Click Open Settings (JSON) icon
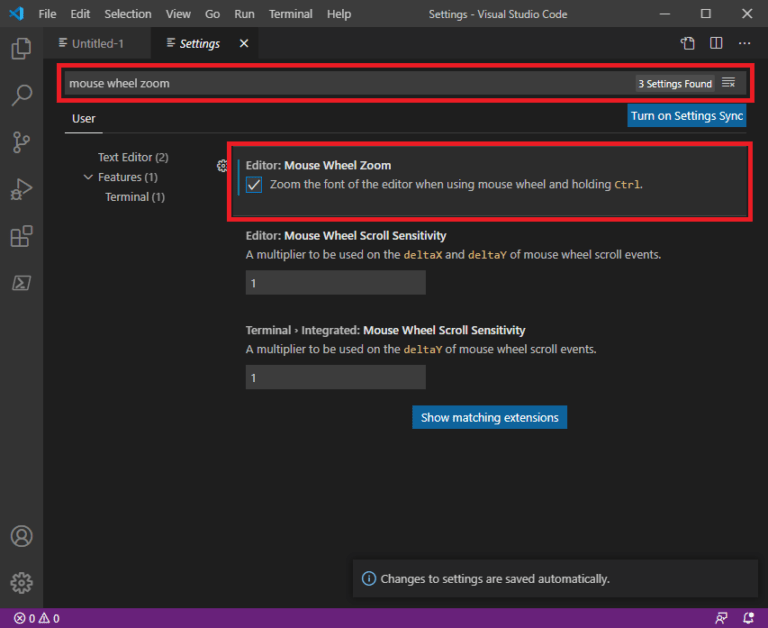This screenshot has height=628, width=768. [688, 44]
